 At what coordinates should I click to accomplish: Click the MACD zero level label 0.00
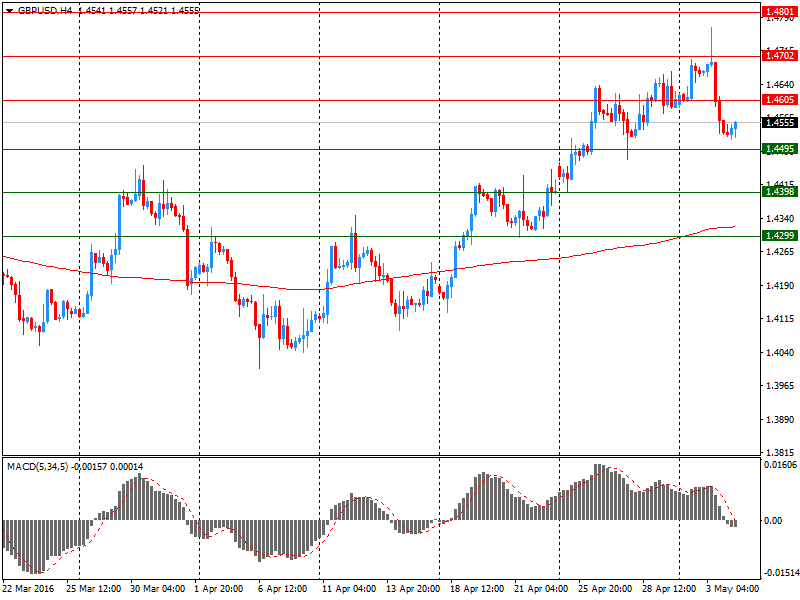773,520
